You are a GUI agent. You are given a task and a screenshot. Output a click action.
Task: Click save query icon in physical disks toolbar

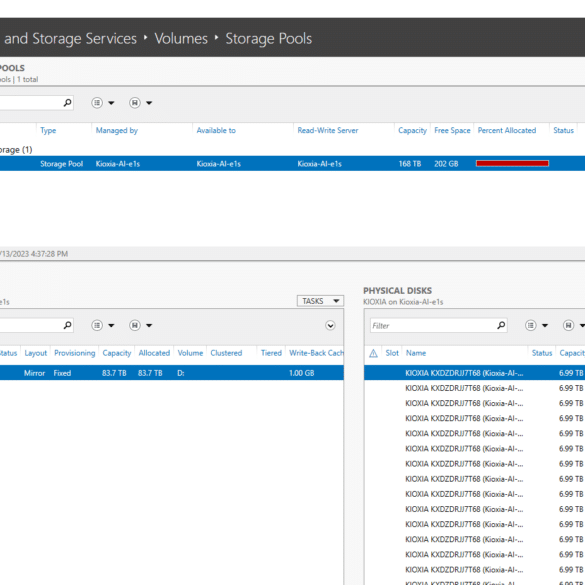[568, 325]
